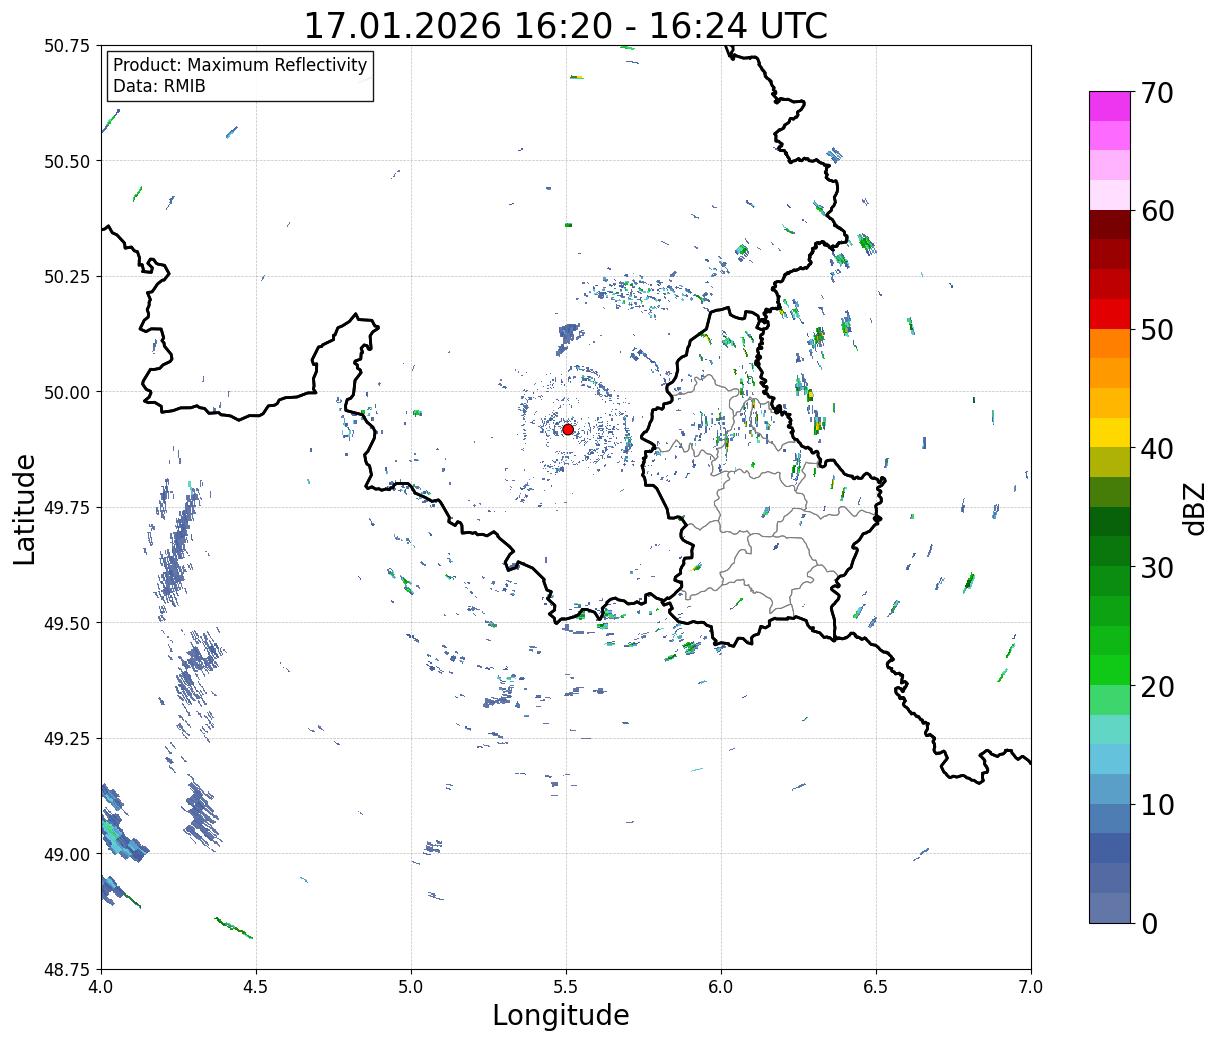The height and width of the screenshot is (1040, 1219).
Task: Click the longitude tick label 6.5
Action: click(x=876, y=987)
